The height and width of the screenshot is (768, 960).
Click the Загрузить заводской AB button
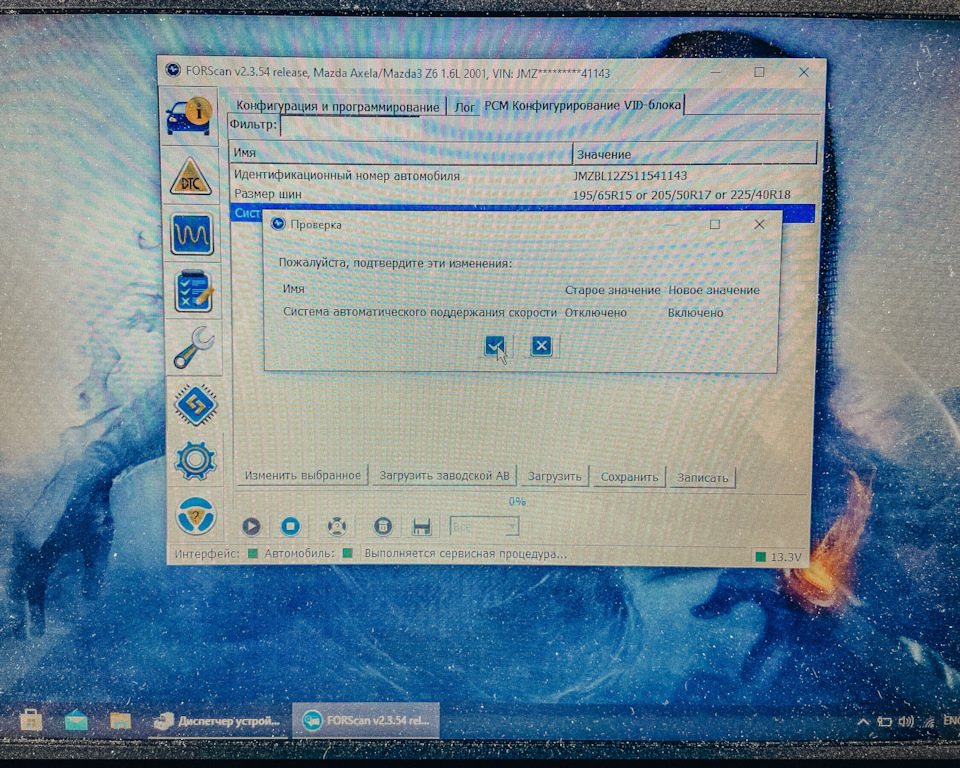(x=444, y=475)
